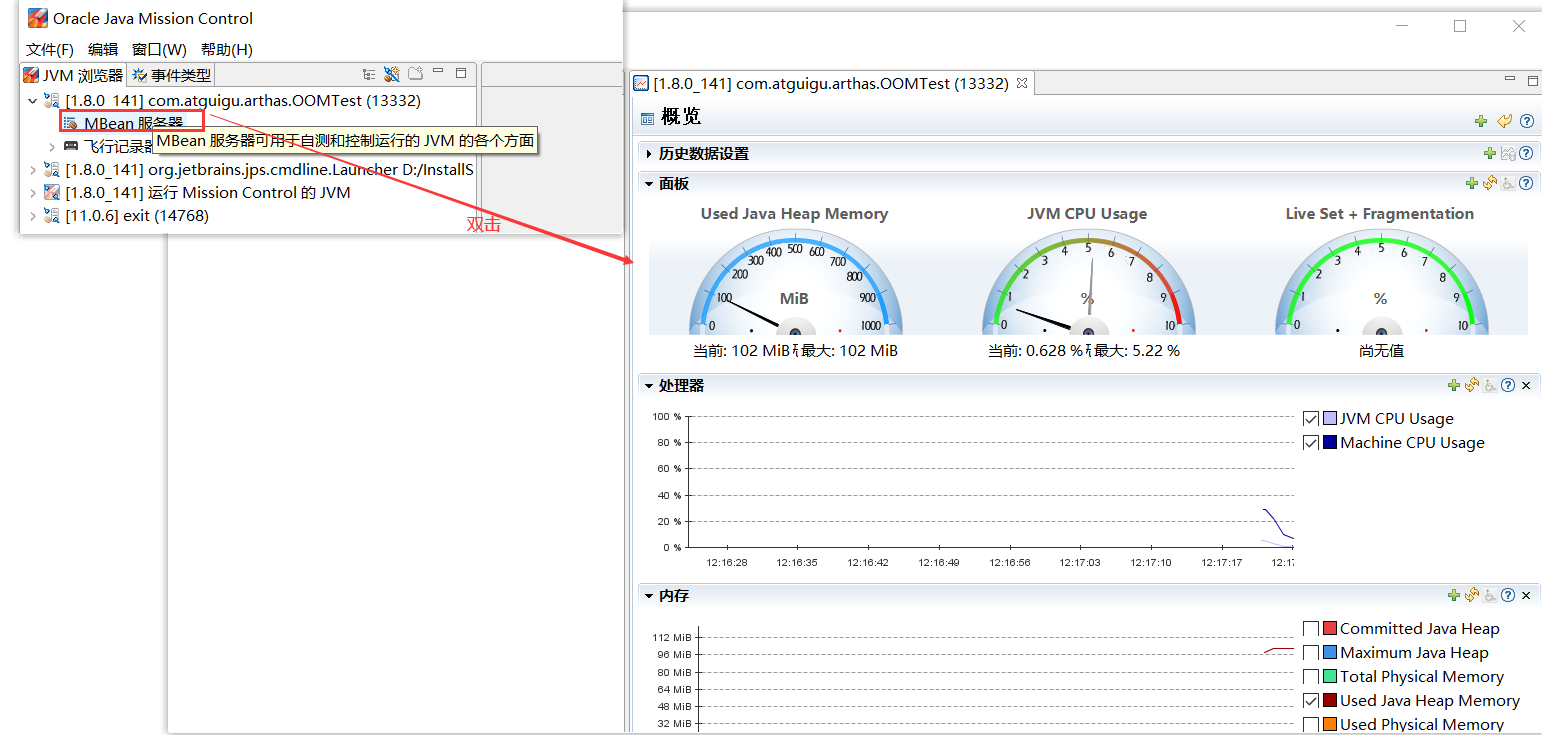Toggle Machine CPU Usage checkbox
The image size is (1542, 735).
pyautogui.click(x=1311, y=442)
